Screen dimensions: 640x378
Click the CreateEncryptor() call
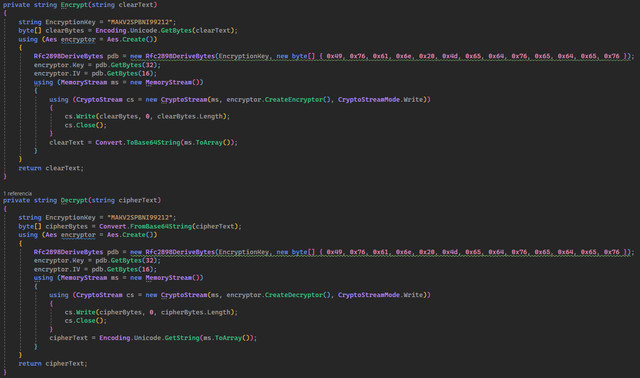[x=298, y=100]
